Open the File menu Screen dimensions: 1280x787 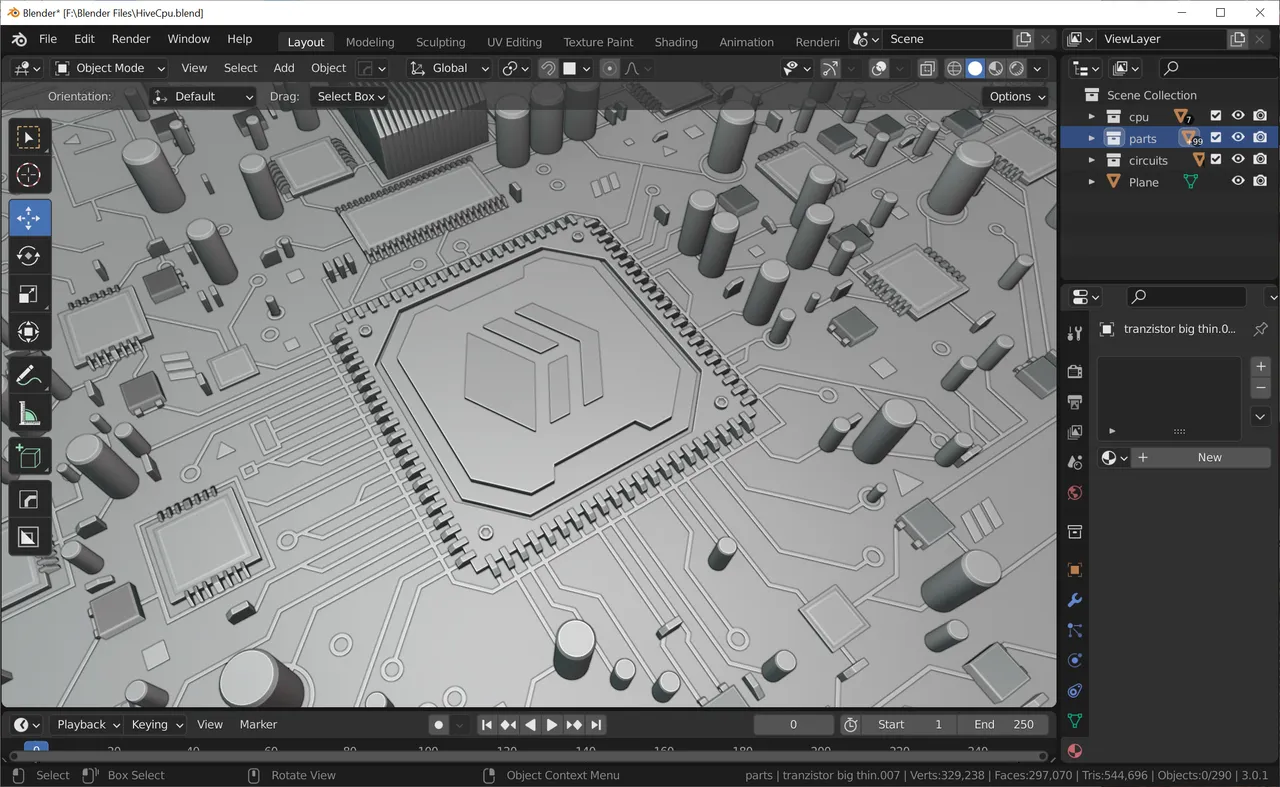[x=48, y=39]
